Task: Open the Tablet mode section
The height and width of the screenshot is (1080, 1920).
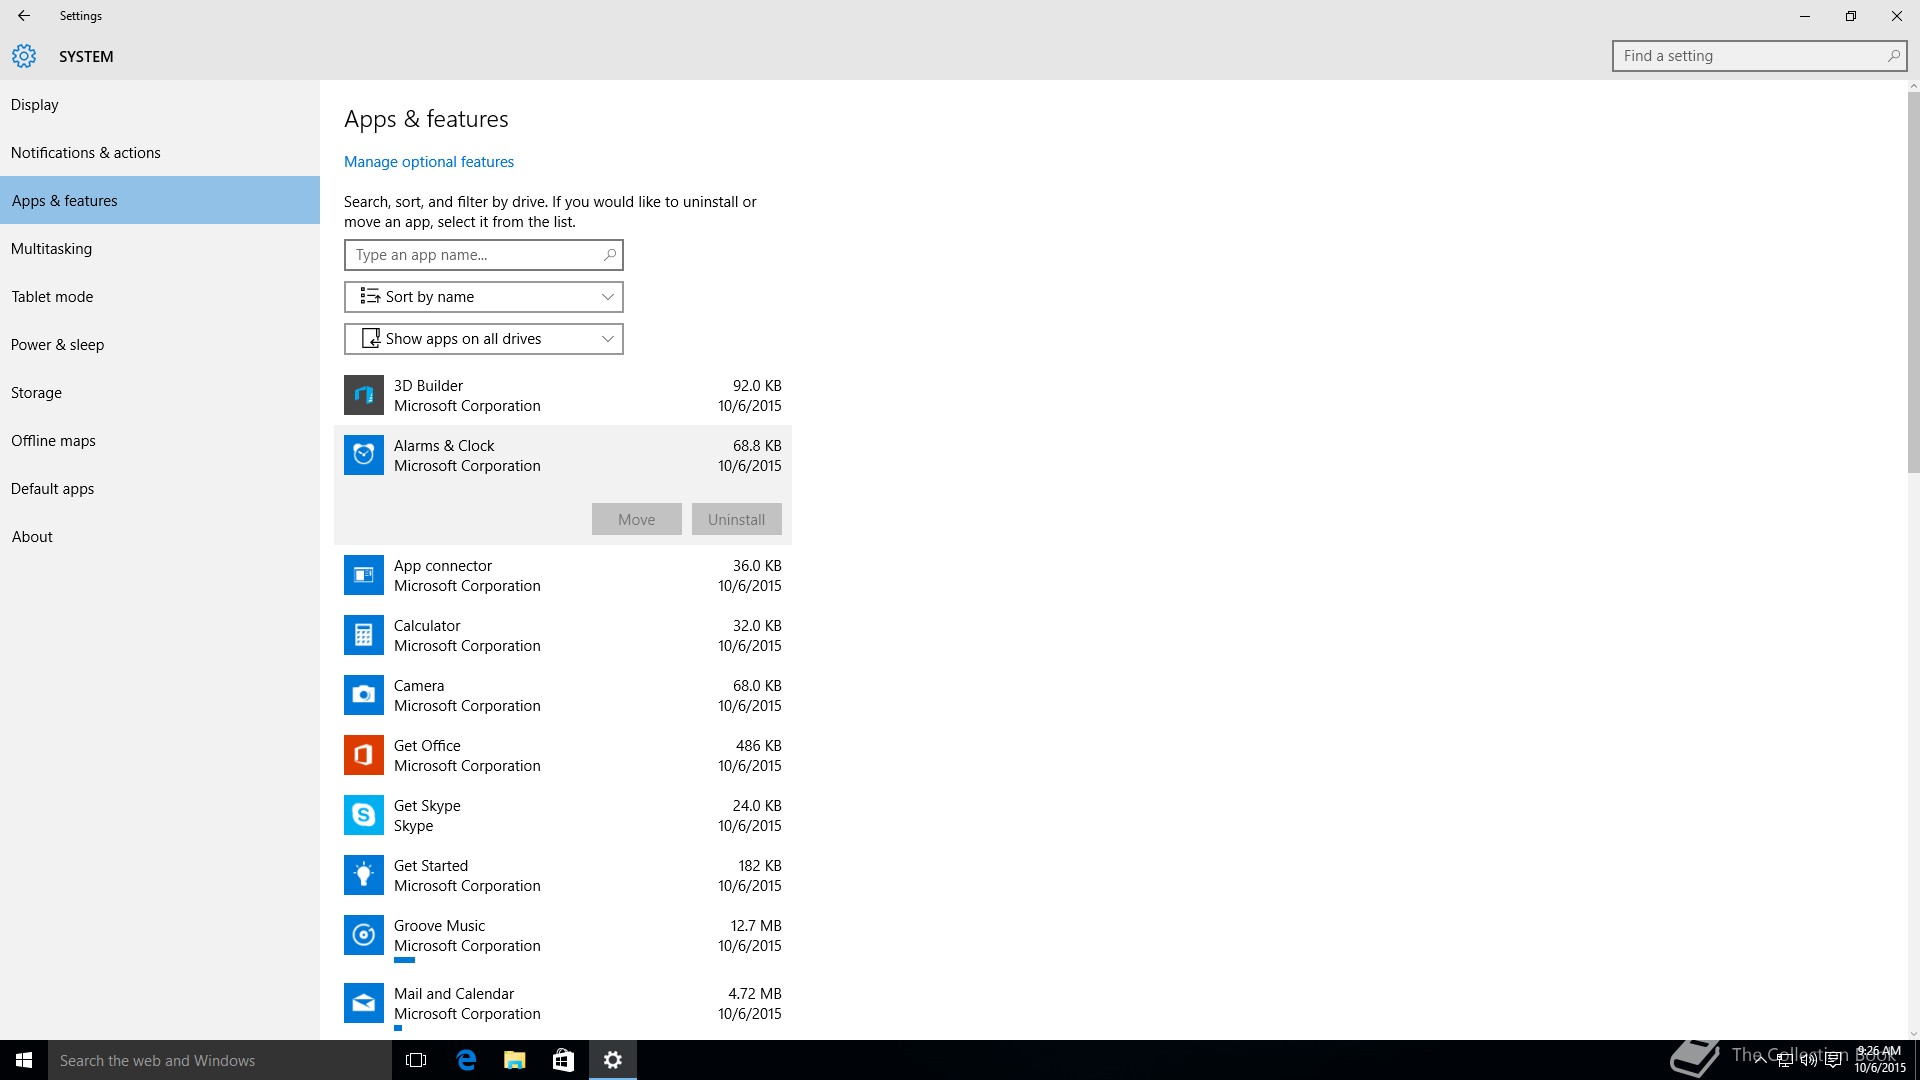Action: pos(160,297)
